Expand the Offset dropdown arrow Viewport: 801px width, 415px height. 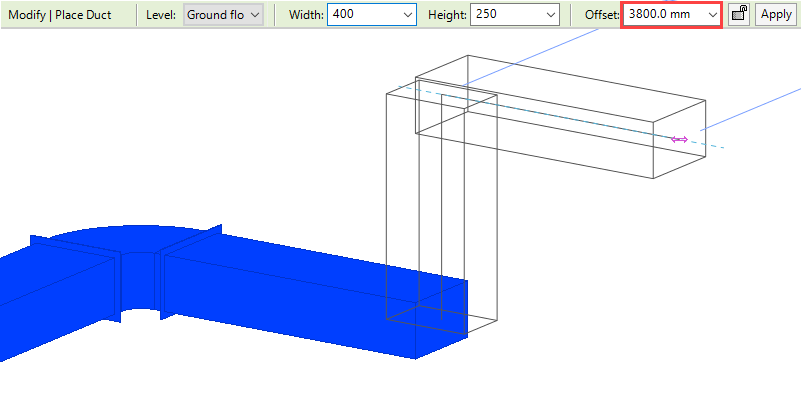(713, 15)
